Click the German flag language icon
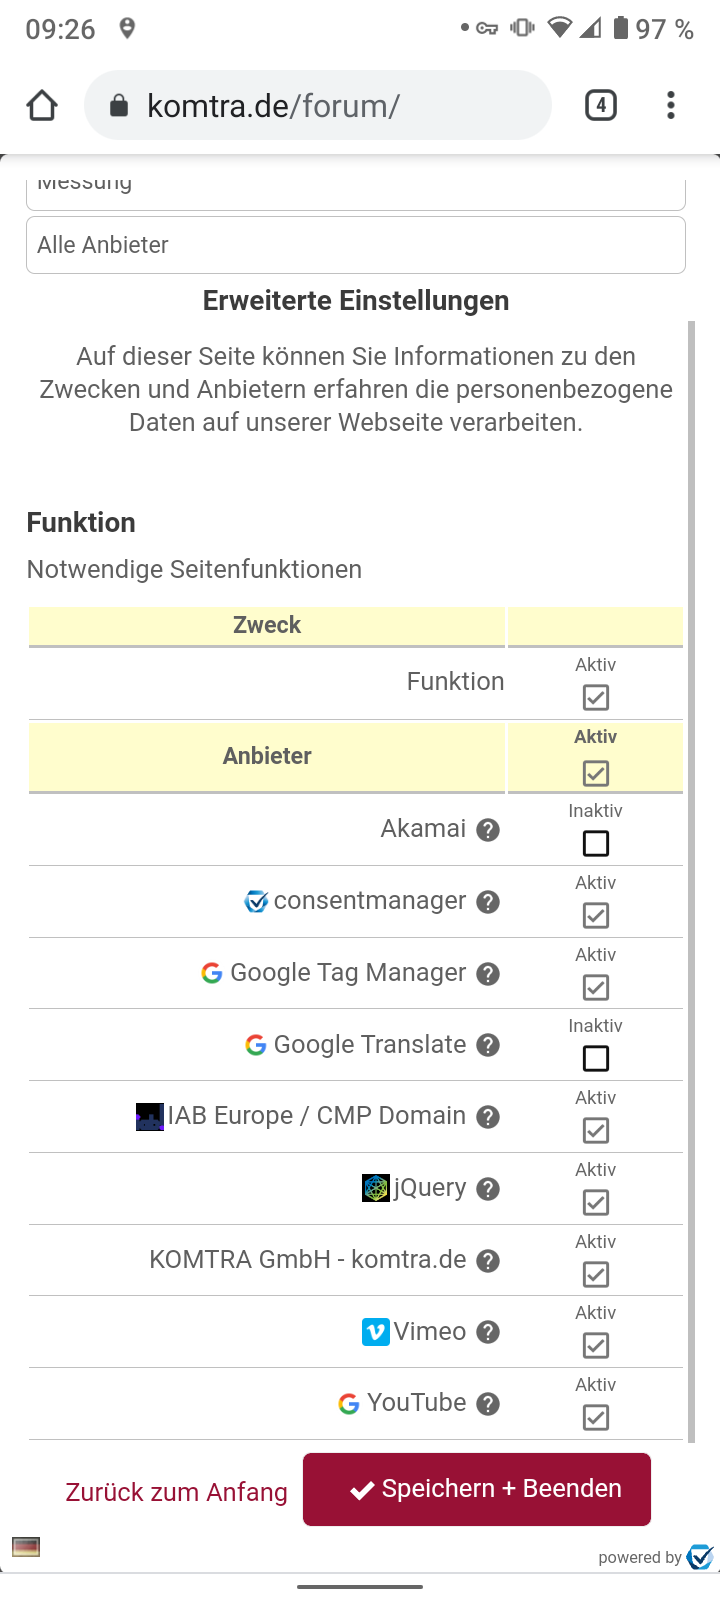This screenshot has width=720, height=1600. coord(26,1547)
